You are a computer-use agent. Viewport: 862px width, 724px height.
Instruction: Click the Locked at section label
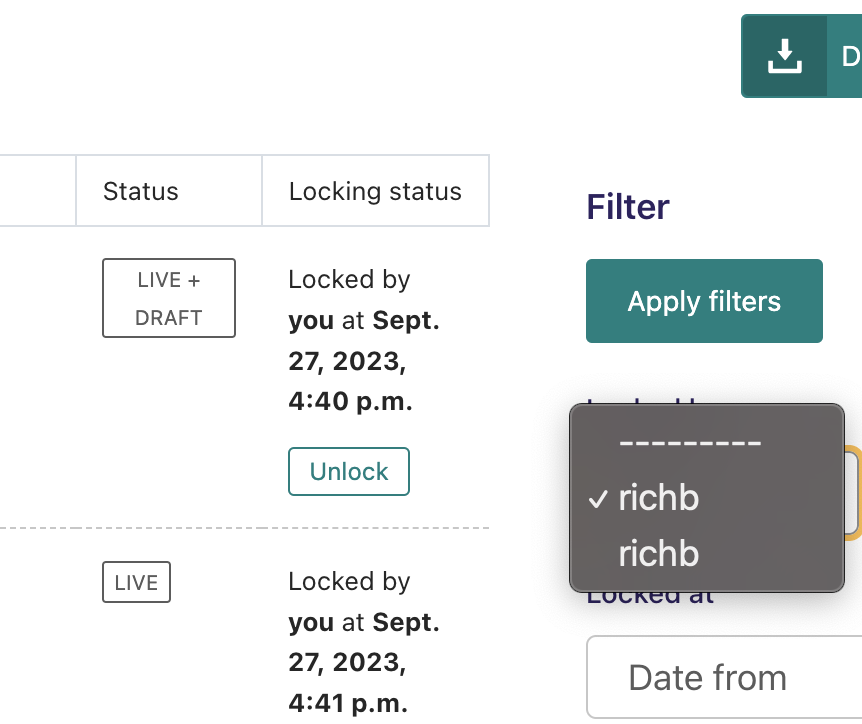pos(650,594)
